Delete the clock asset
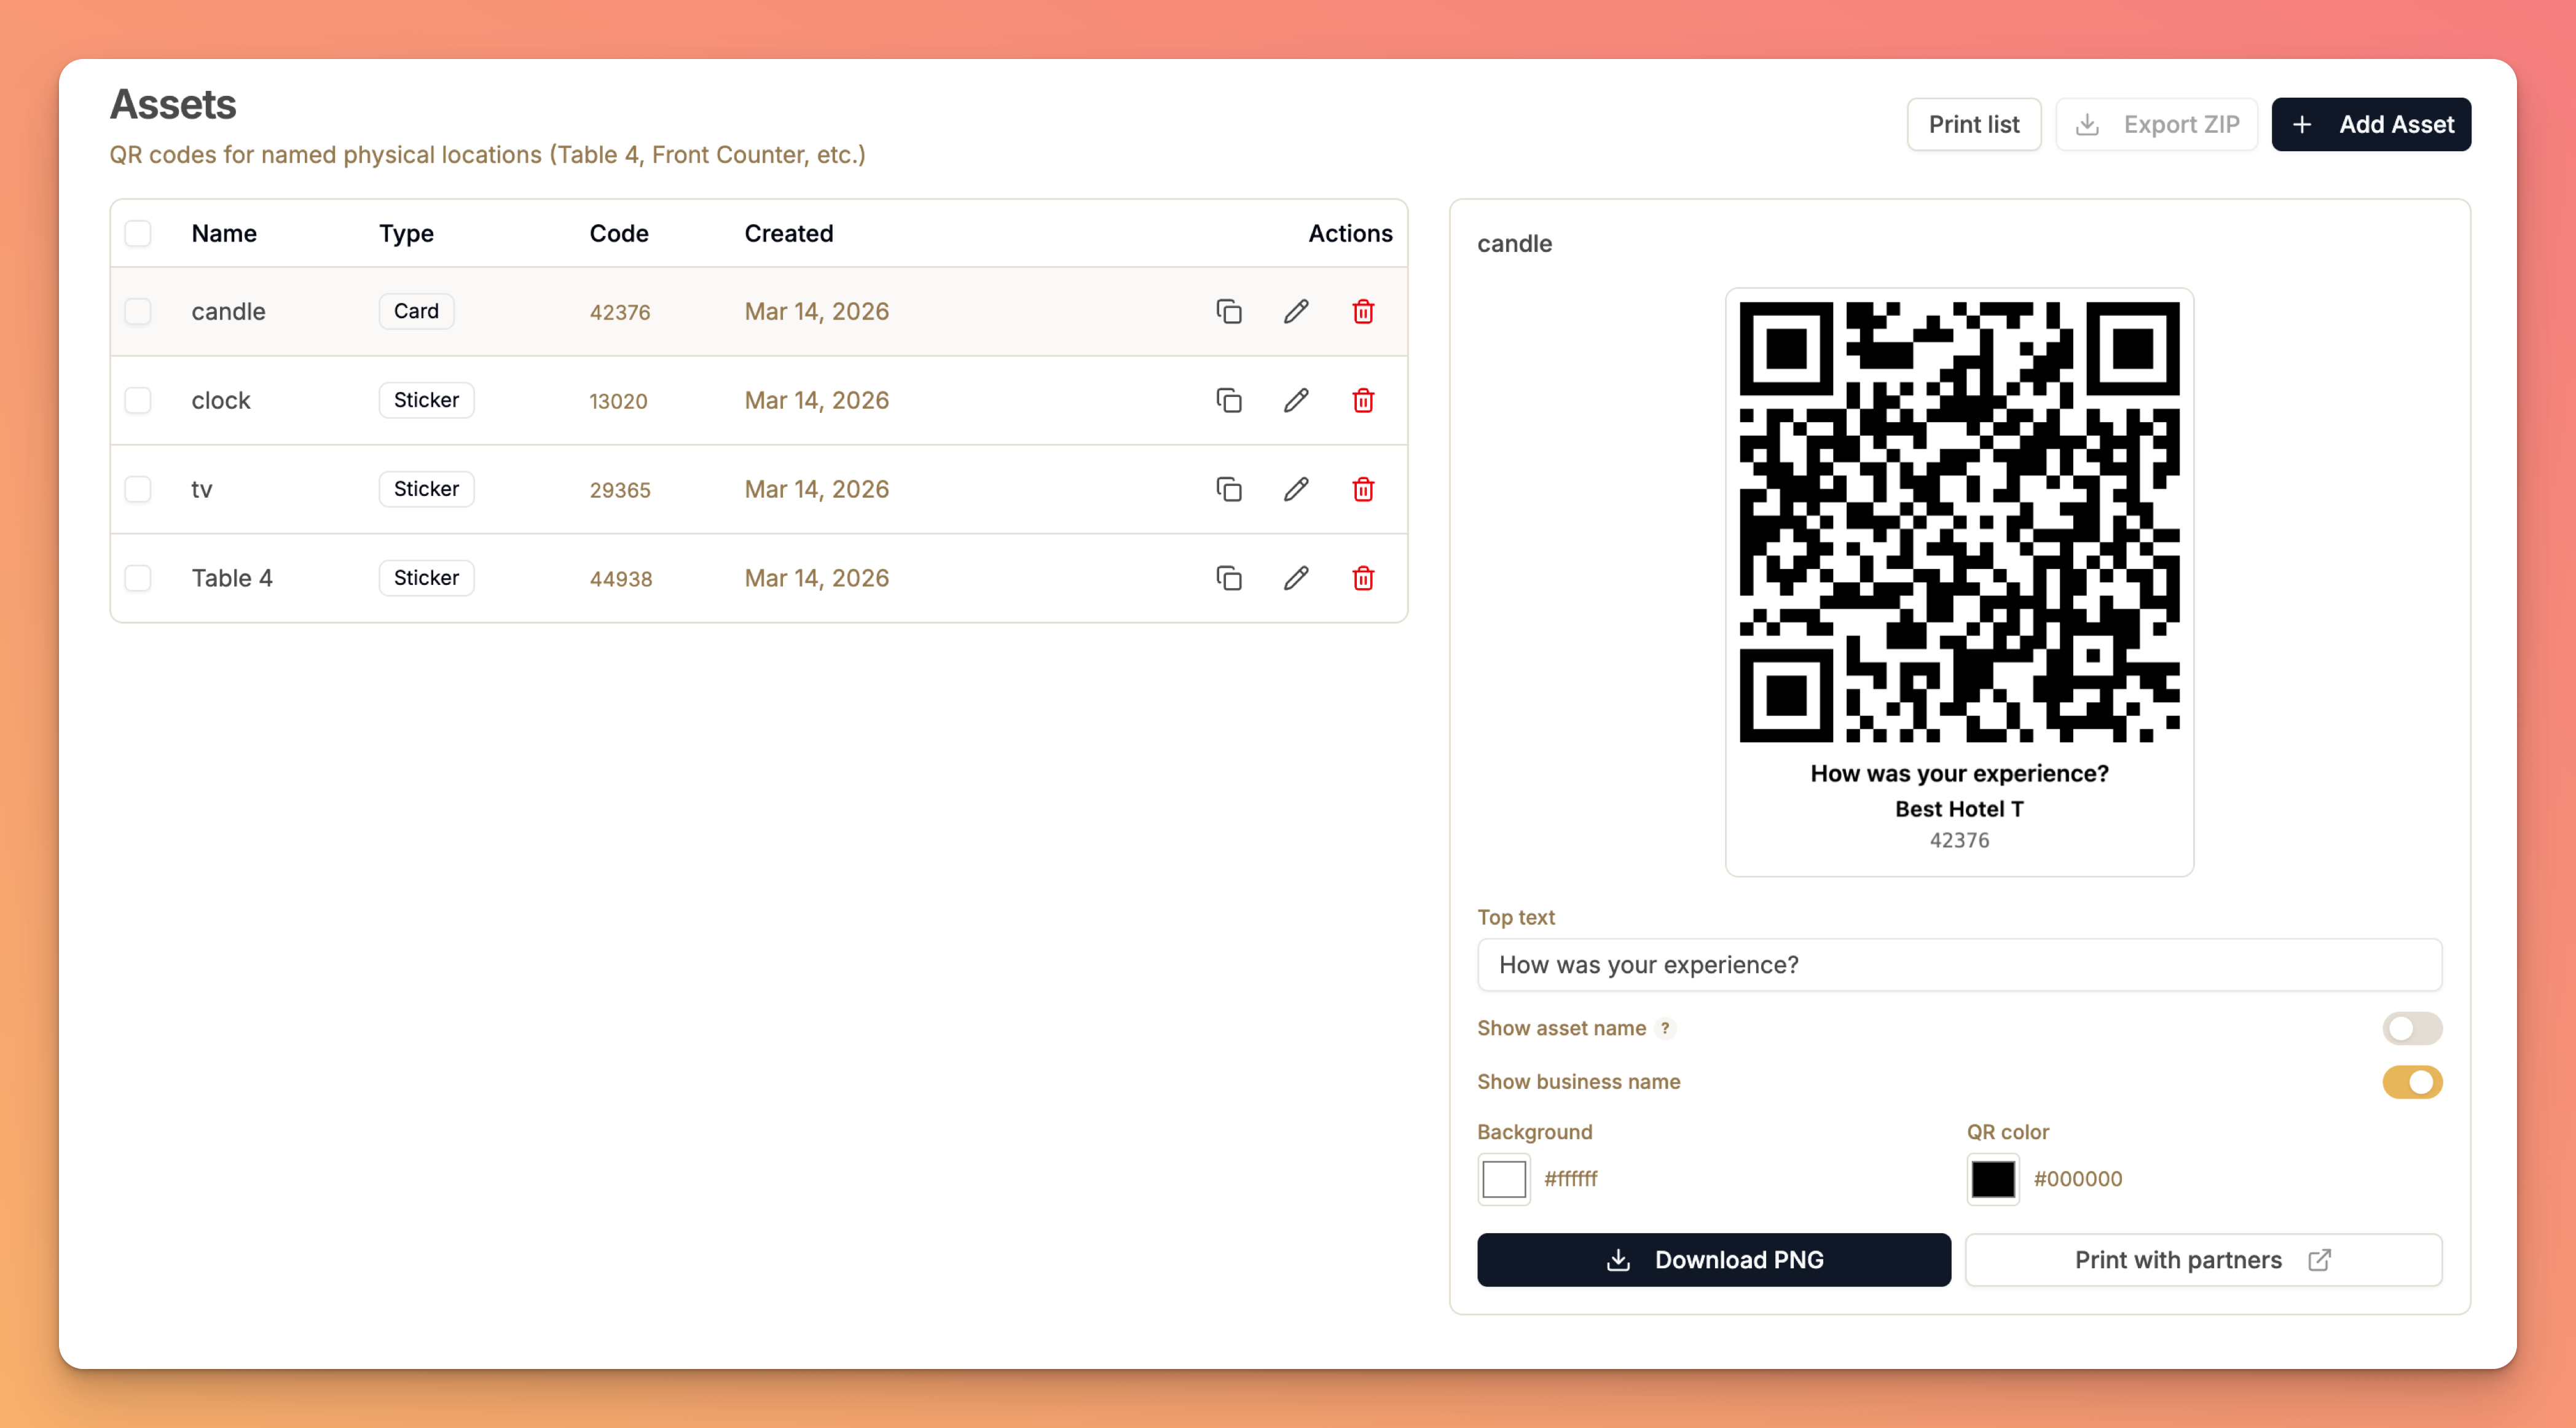The image size is (2576, 1428). [x=1362, y=400]
